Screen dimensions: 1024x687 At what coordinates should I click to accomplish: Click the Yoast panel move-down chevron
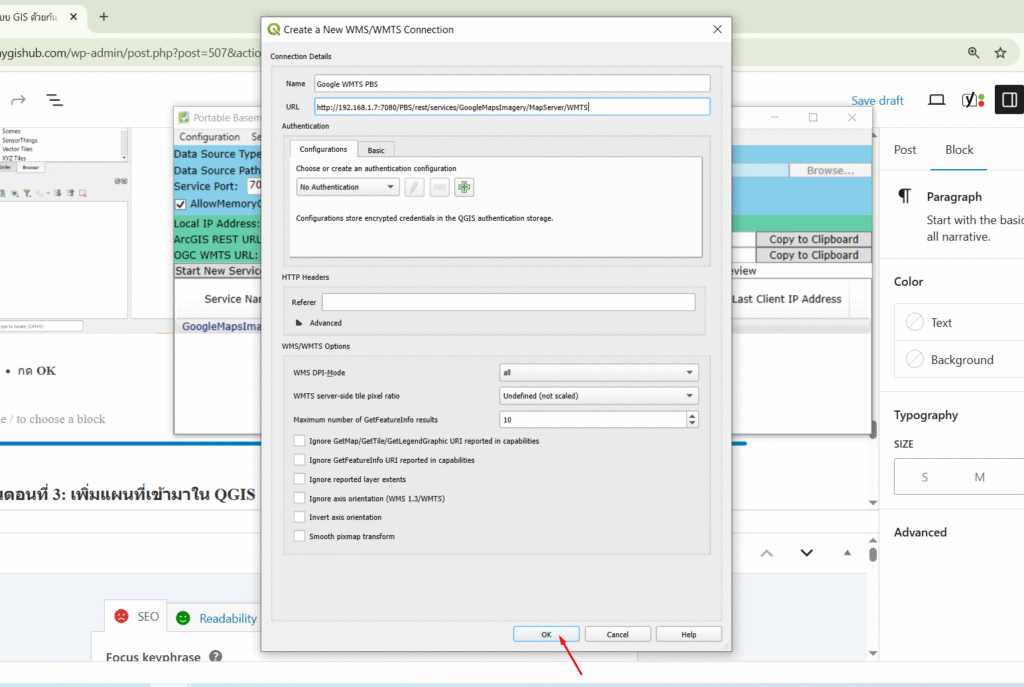807,553
